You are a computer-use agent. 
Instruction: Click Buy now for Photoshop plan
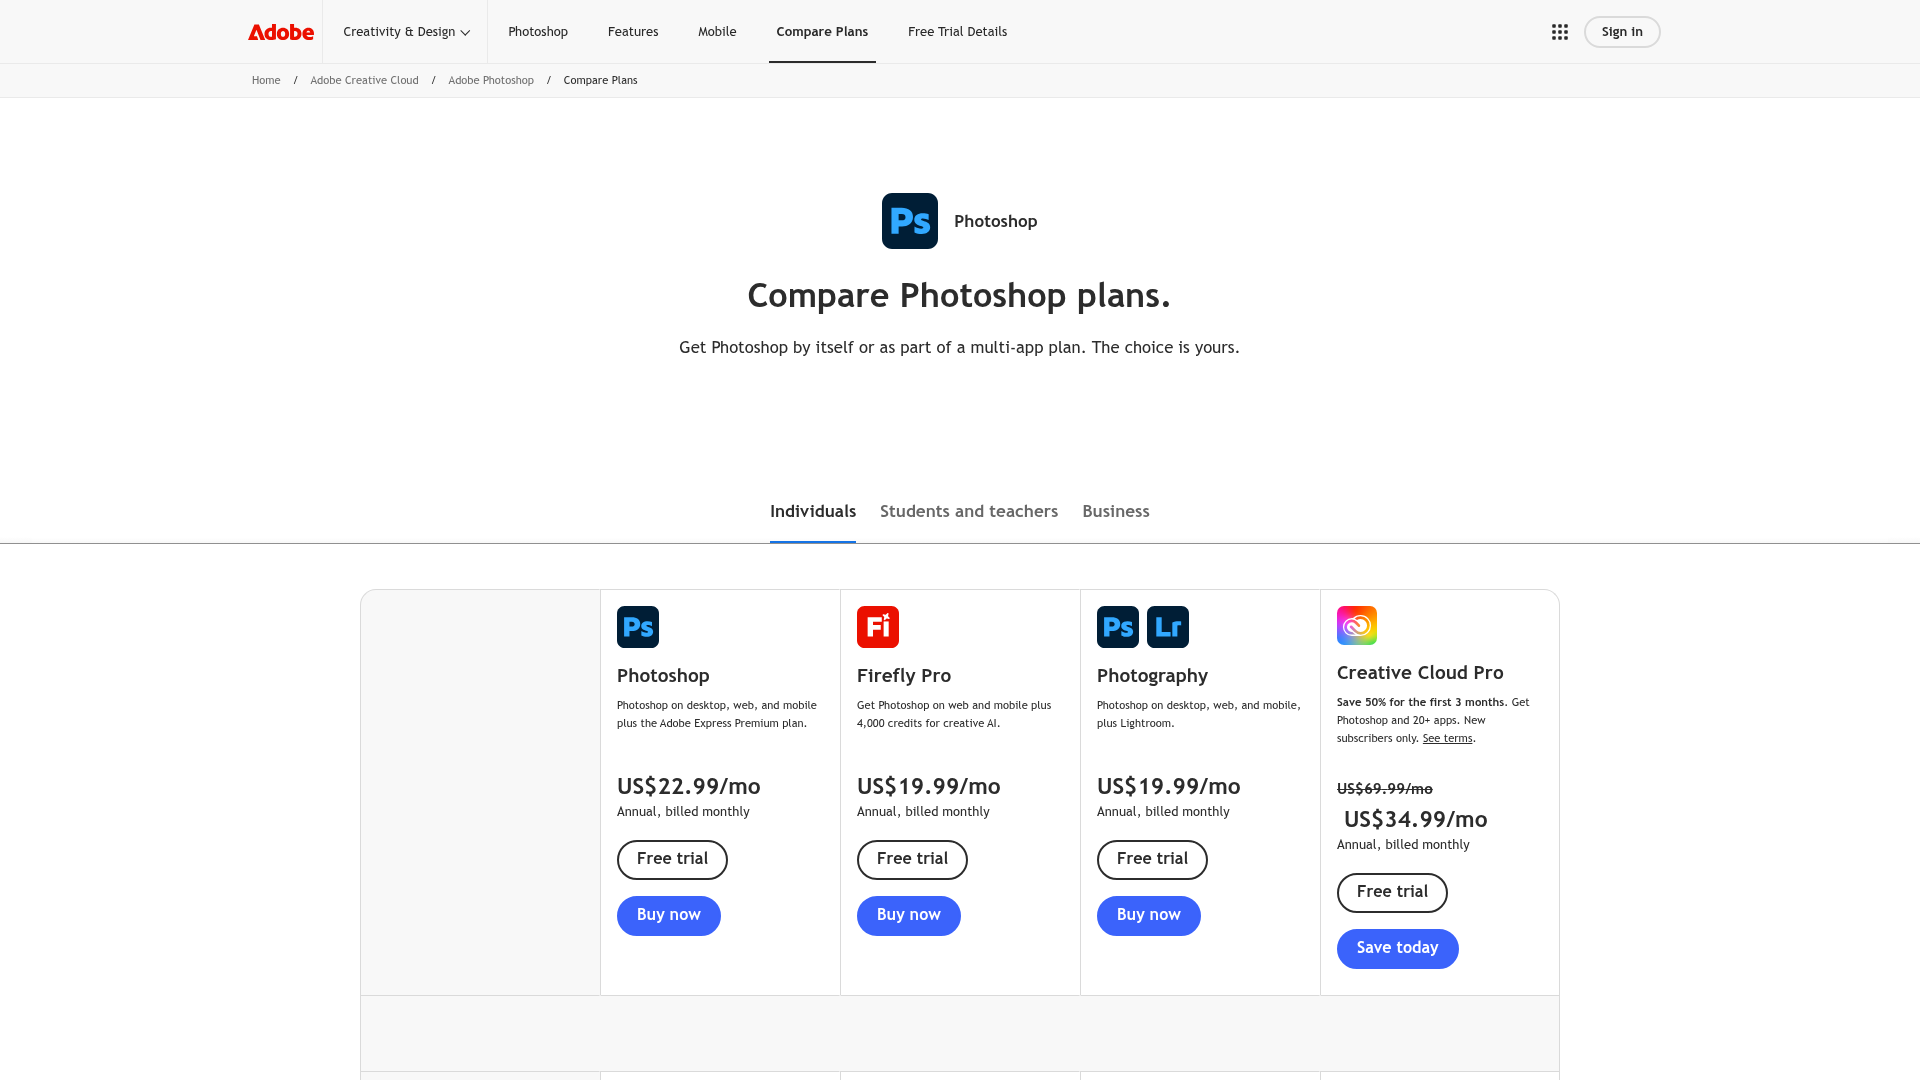(x=669, y=916)
